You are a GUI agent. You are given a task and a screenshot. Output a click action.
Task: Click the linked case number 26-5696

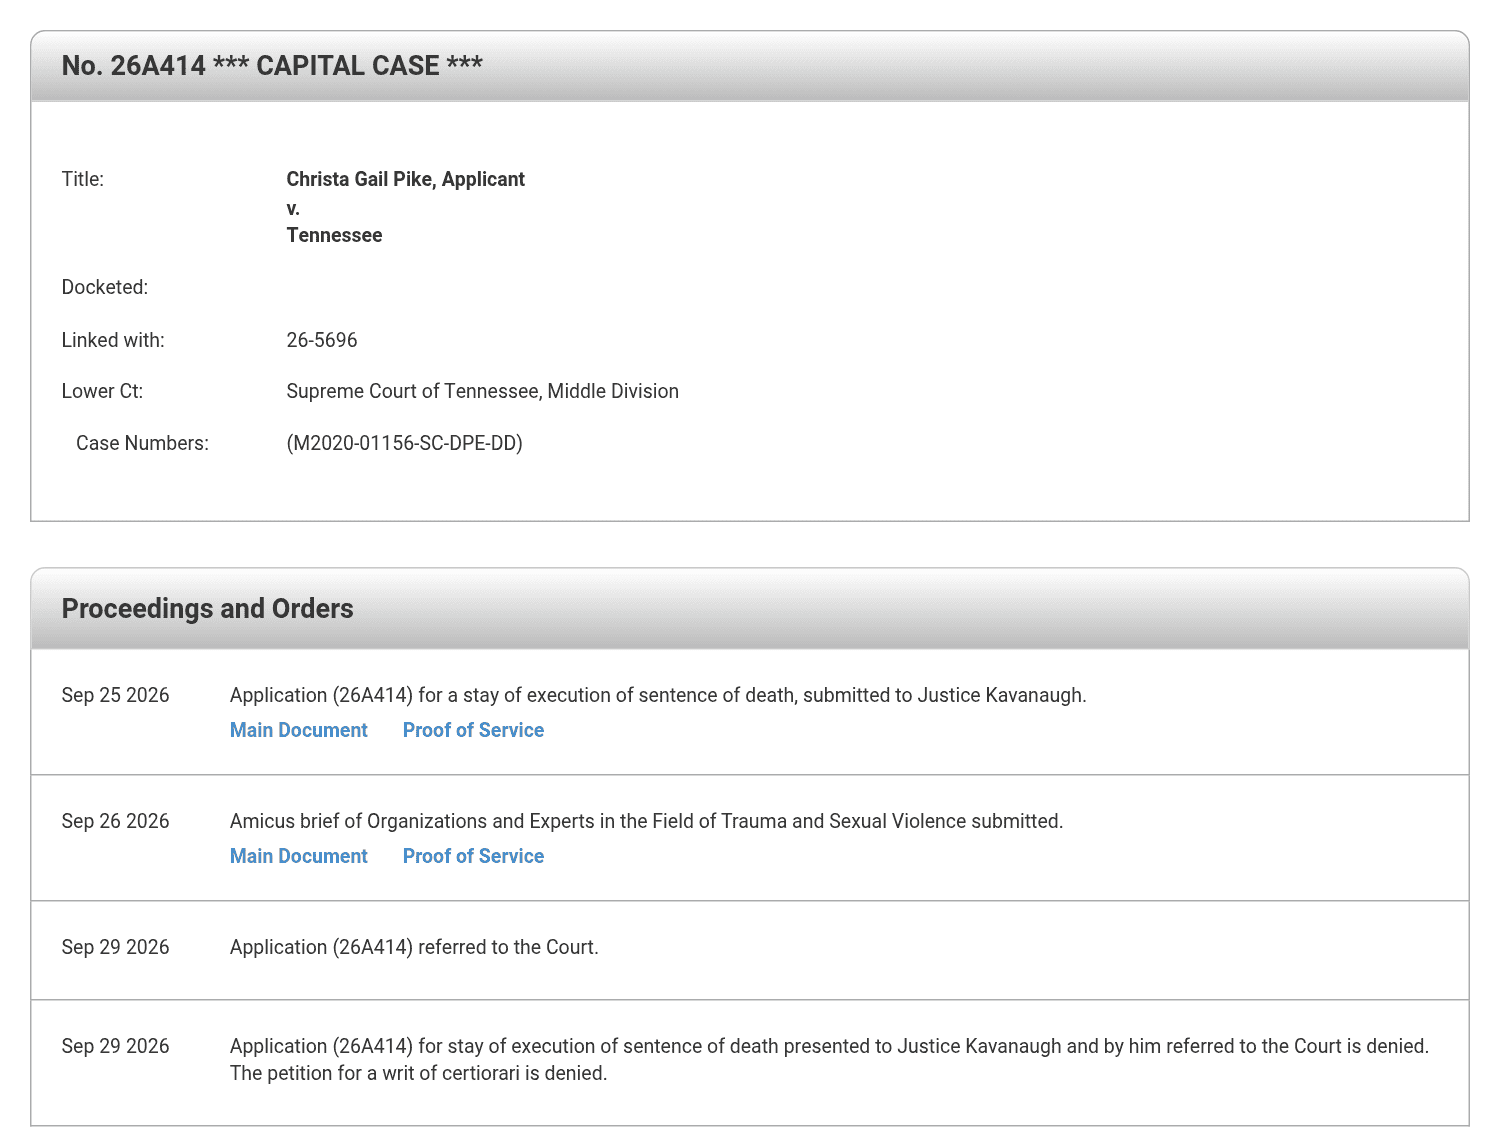(322, 340)
